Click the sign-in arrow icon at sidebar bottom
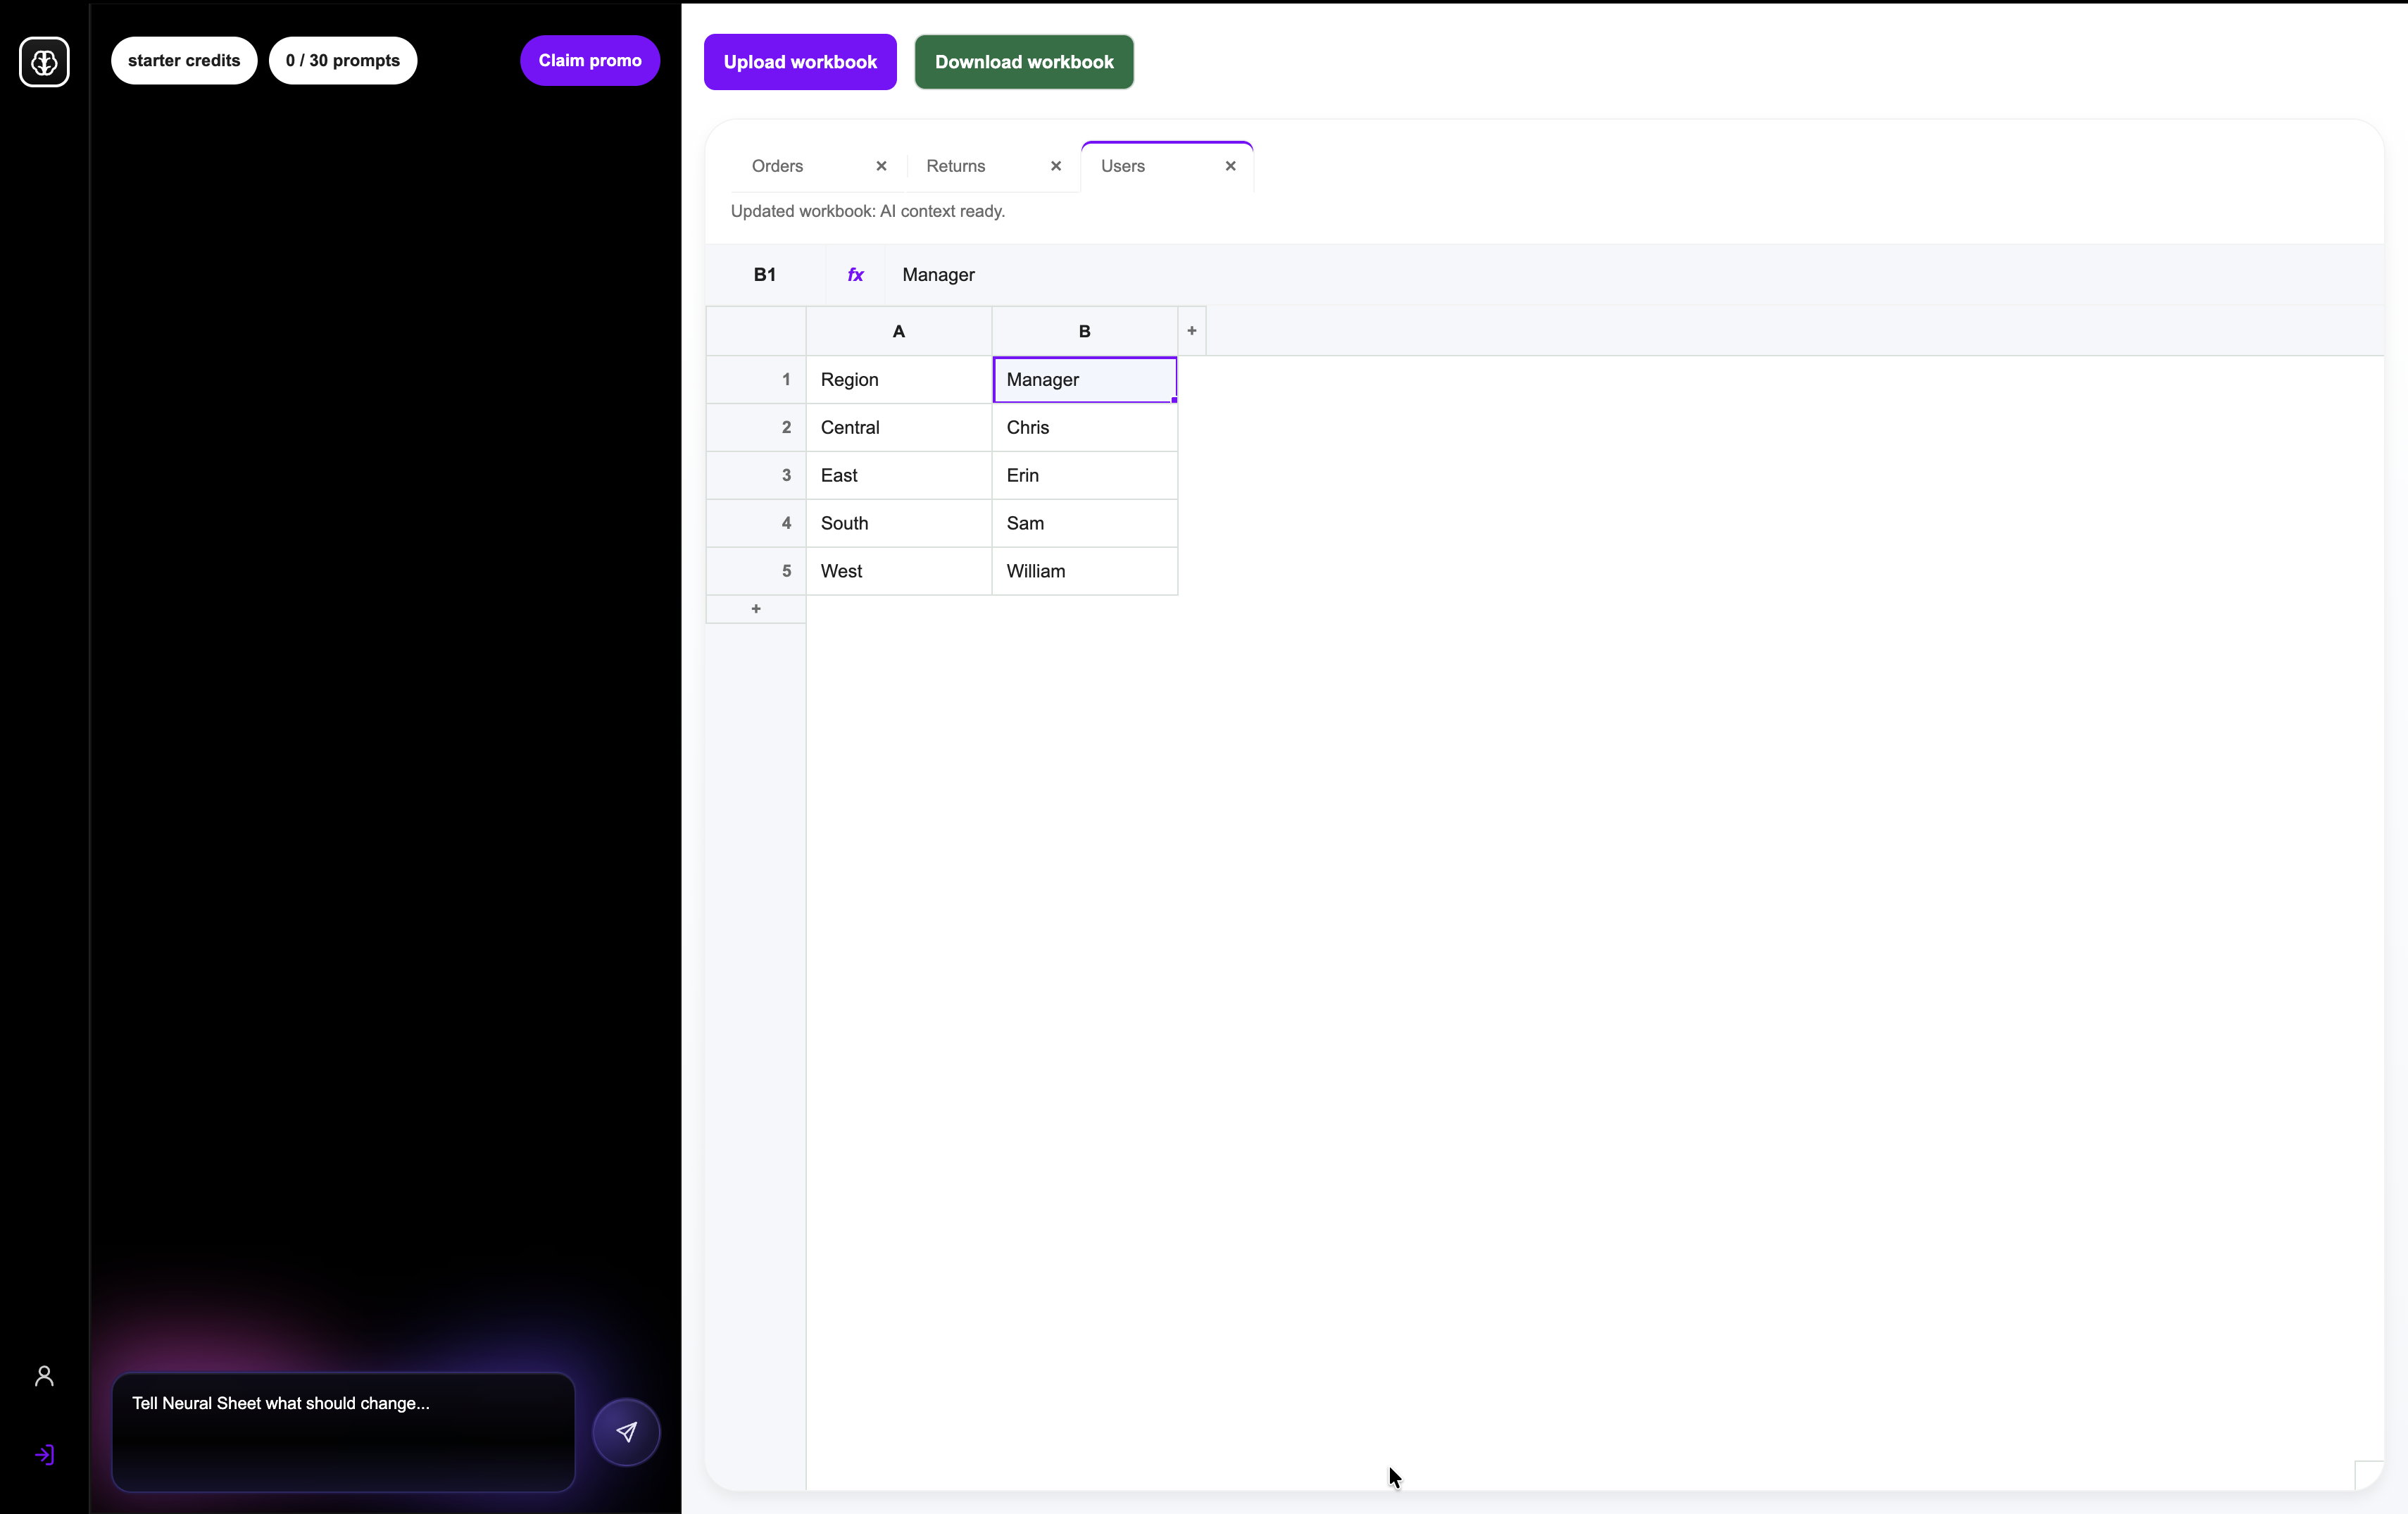The height and width of the screenshot is (1514, 2408). [44, 1454]
